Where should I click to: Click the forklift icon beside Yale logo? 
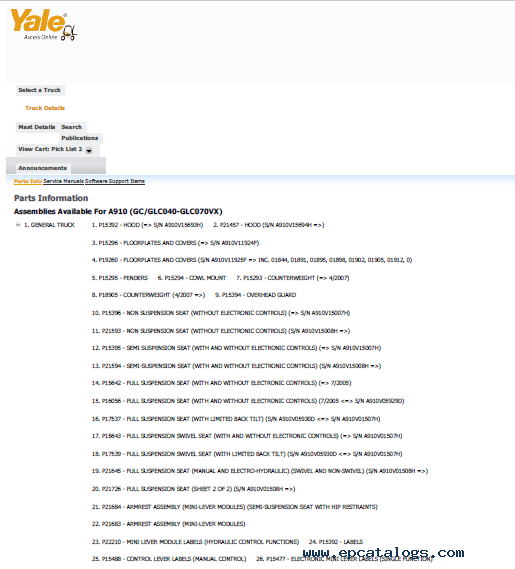coord(69,33)
